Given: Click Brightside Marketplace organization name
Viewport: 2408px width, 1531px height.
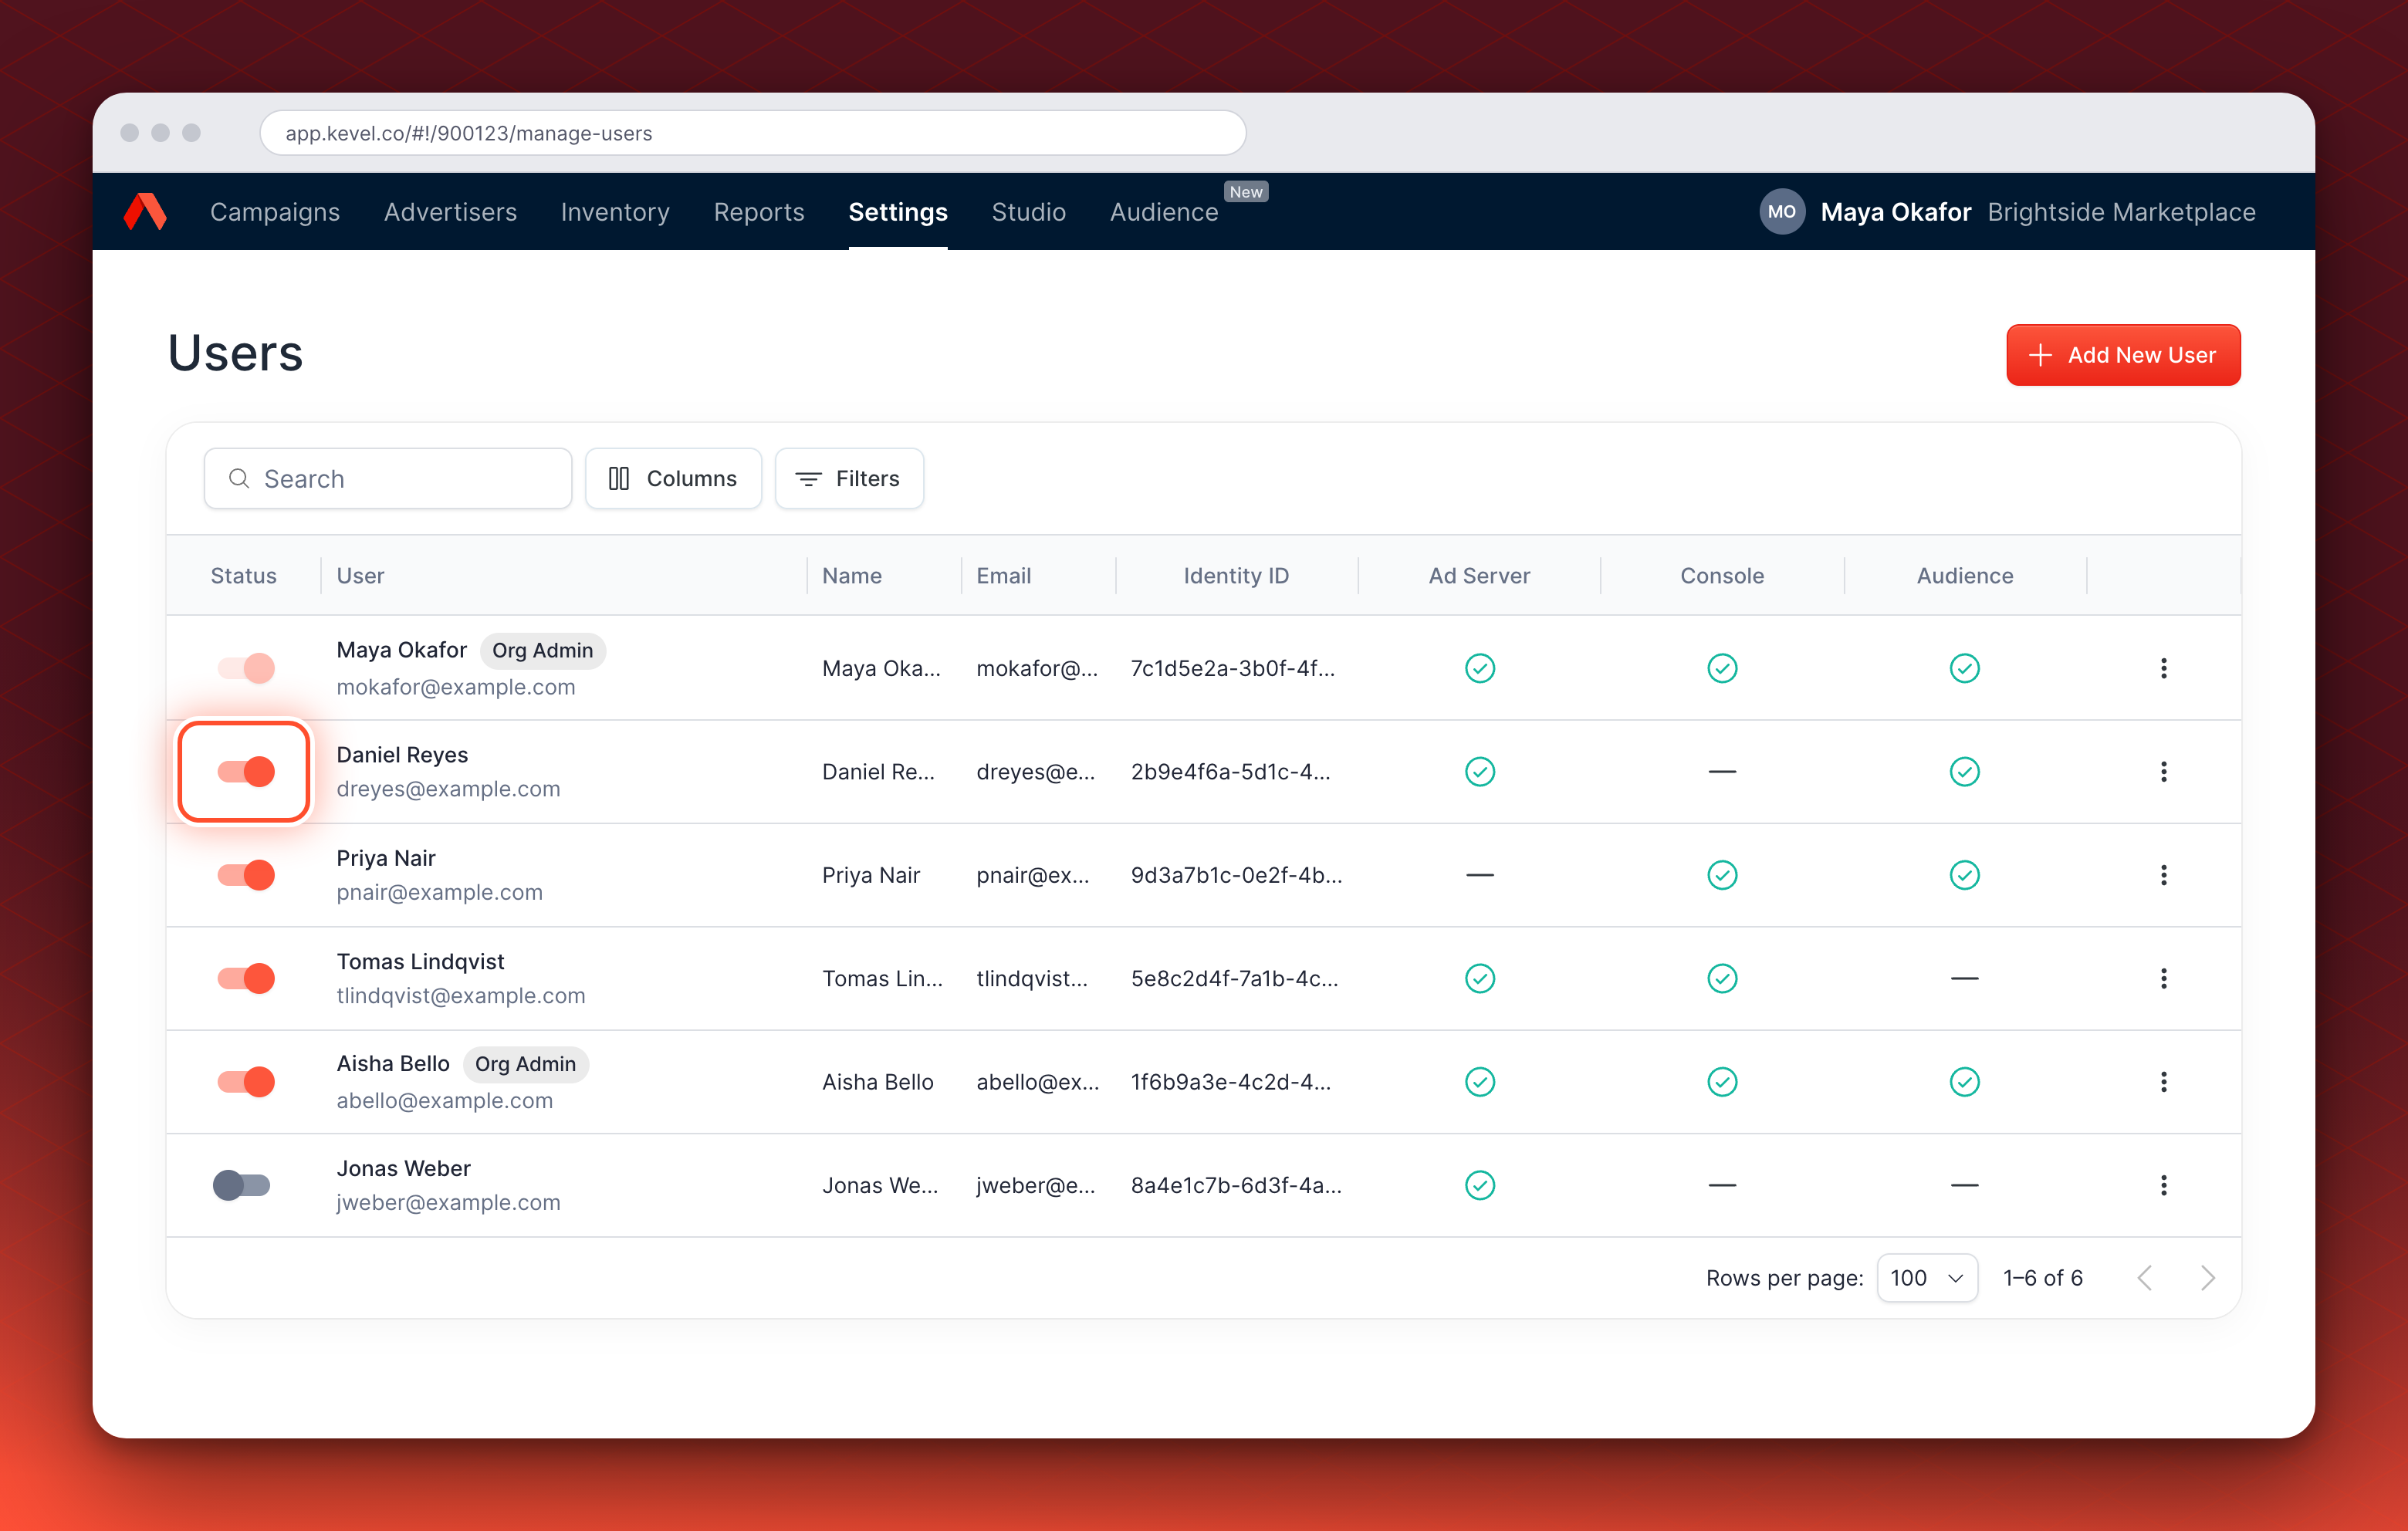Looking at the screenshot, I should pos(2121,212).
